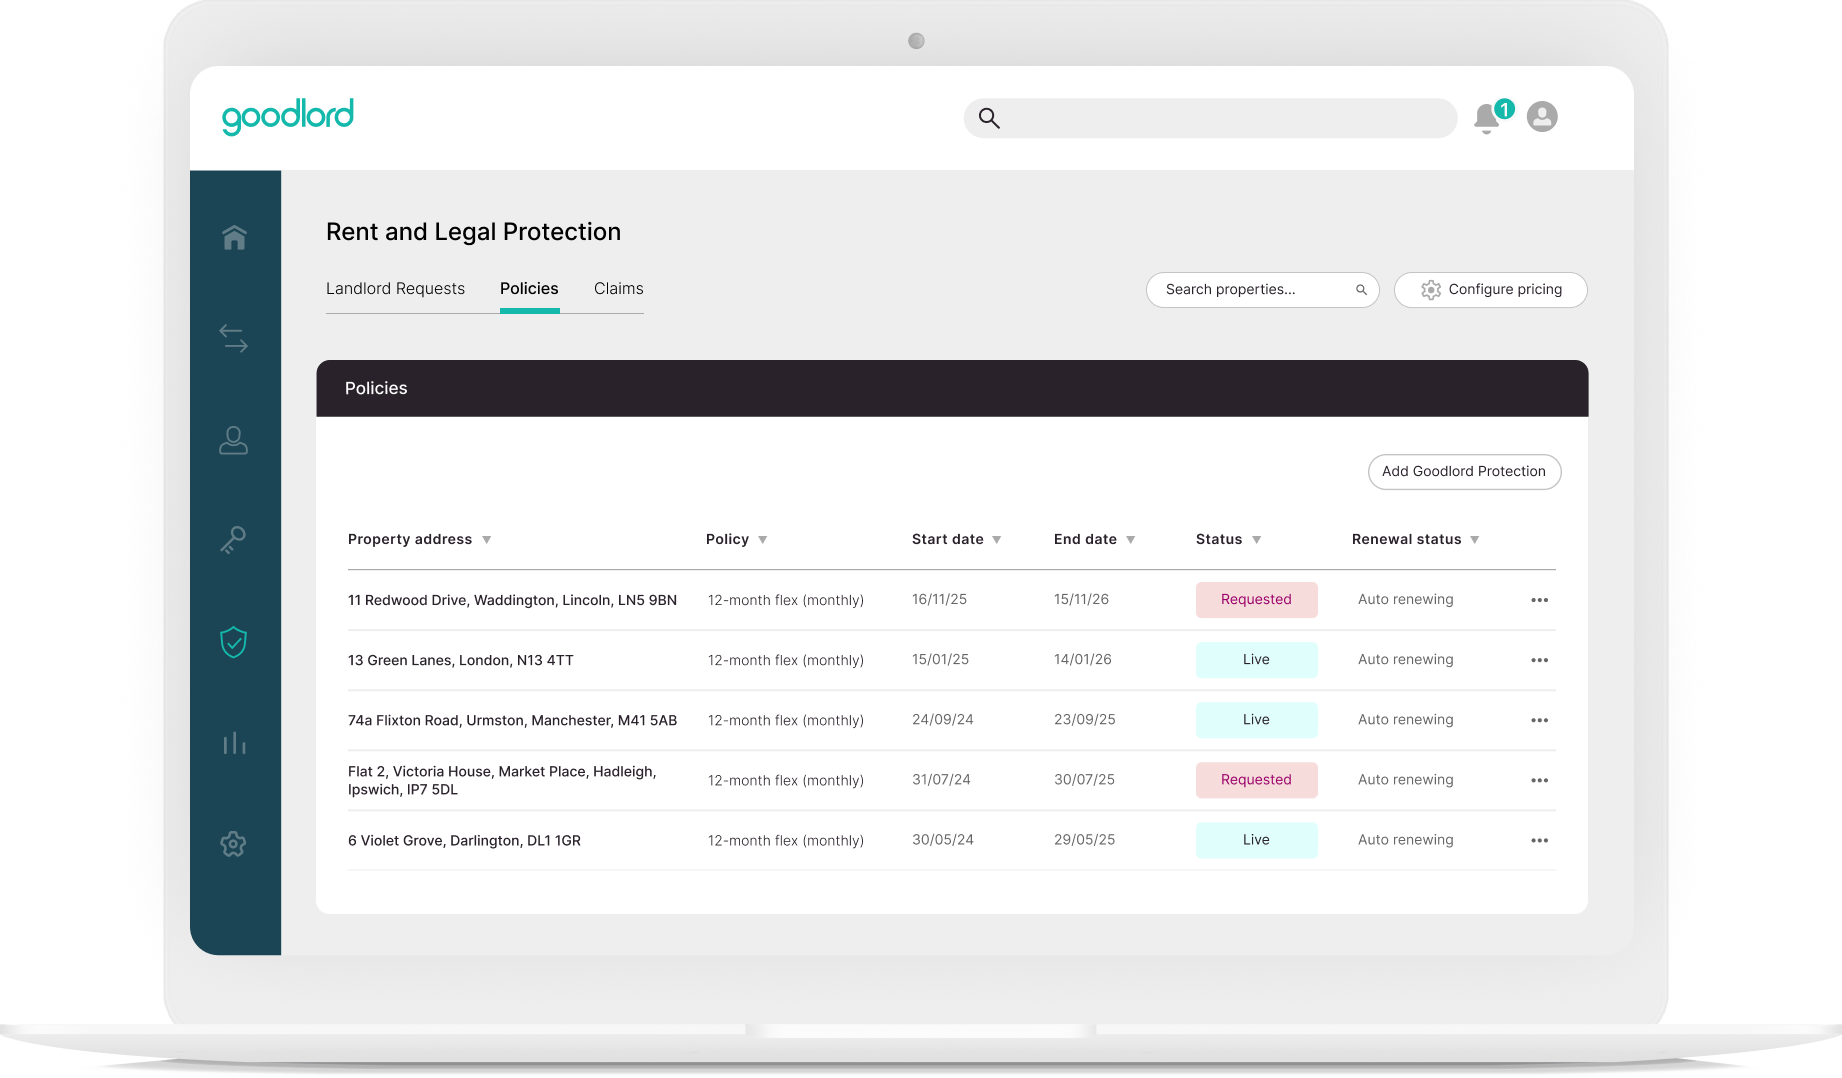Switch to the Claims tab

(617, 288)
